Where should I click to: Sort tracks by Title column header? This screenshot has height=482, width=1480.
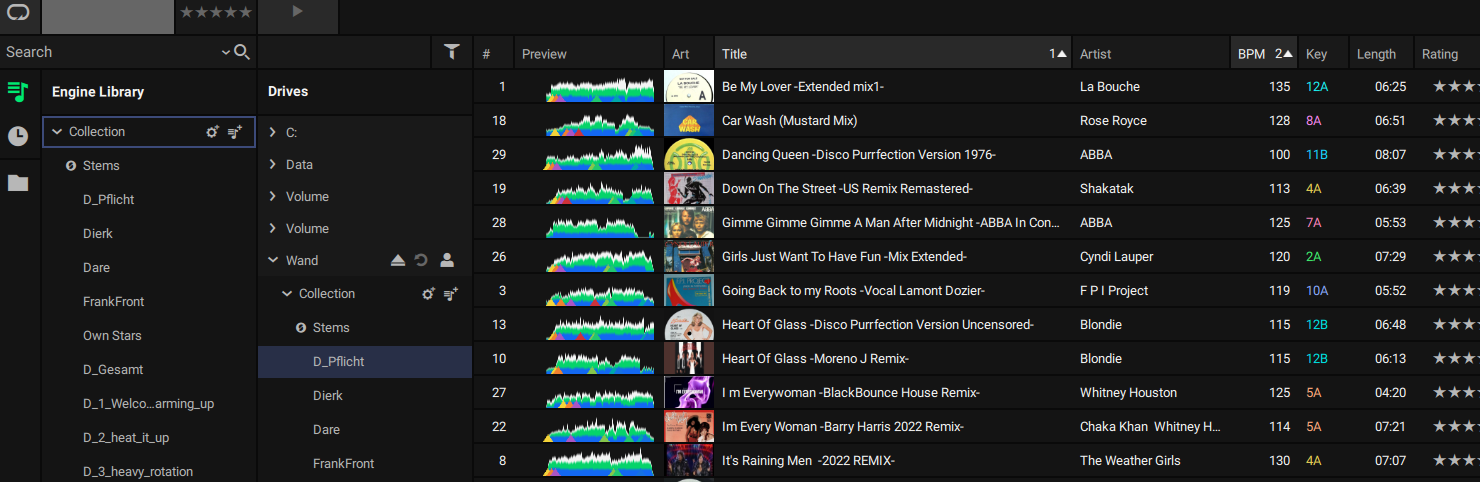click(892, 54)
